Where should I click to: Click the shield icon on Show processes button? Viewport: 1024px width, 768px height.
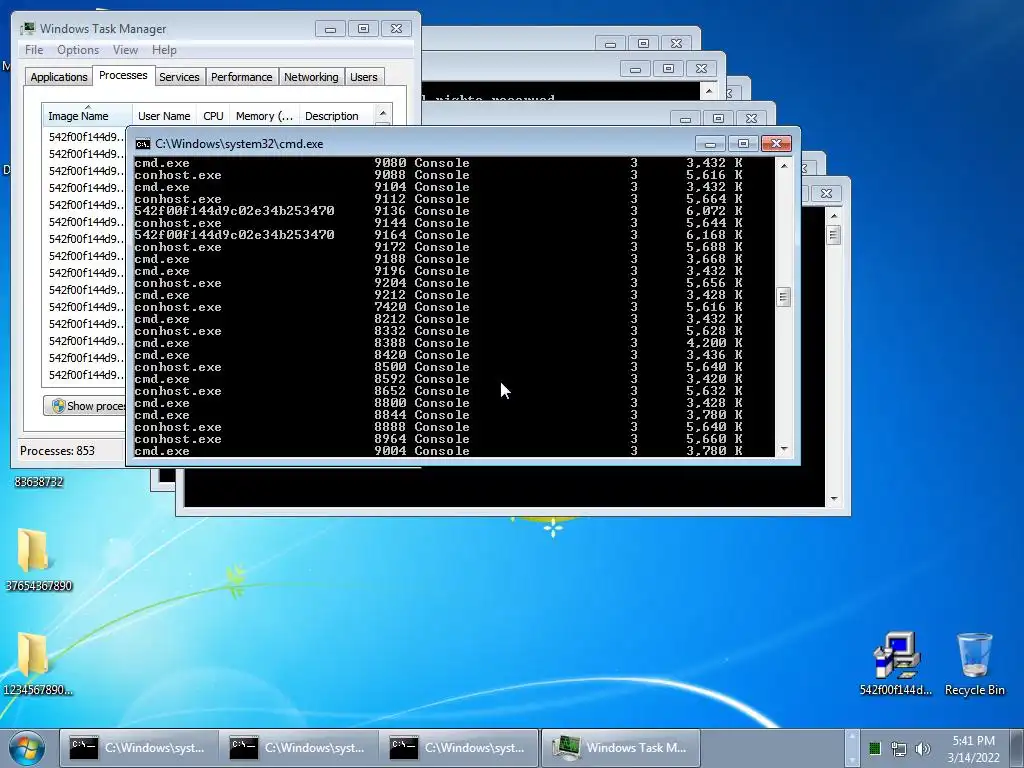(58, 406)
